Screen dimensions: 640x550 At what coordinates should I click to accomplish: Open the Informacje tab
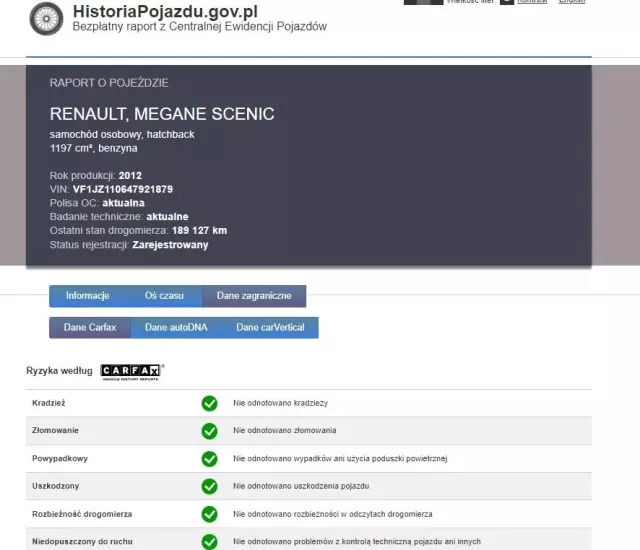click(x=87, y=296)
